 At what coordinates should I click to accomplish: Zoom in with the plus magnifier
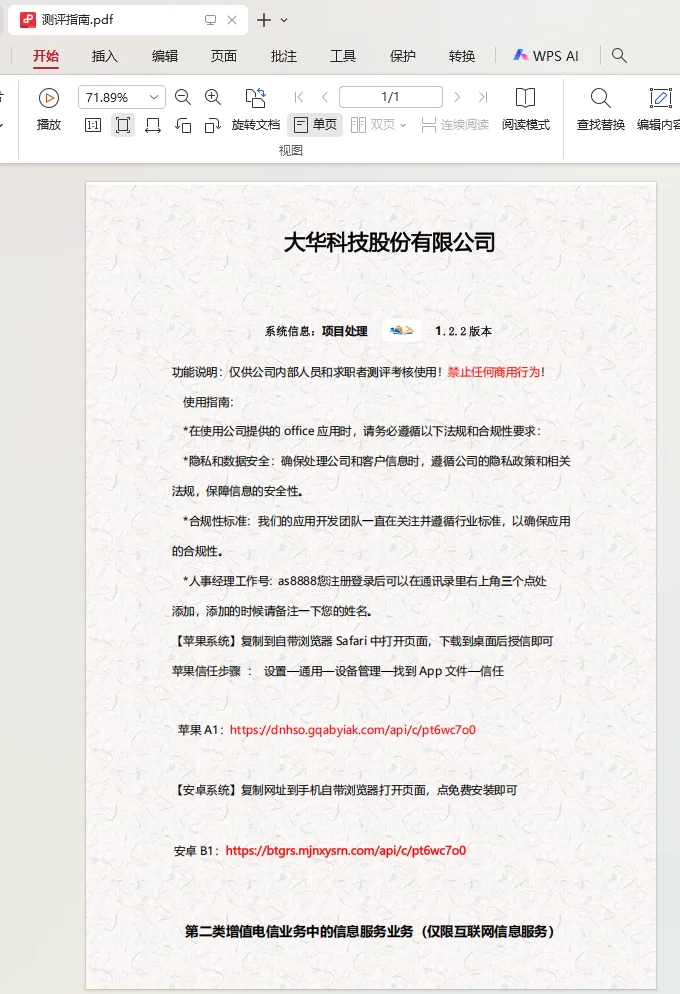click(x=213, y=97)
